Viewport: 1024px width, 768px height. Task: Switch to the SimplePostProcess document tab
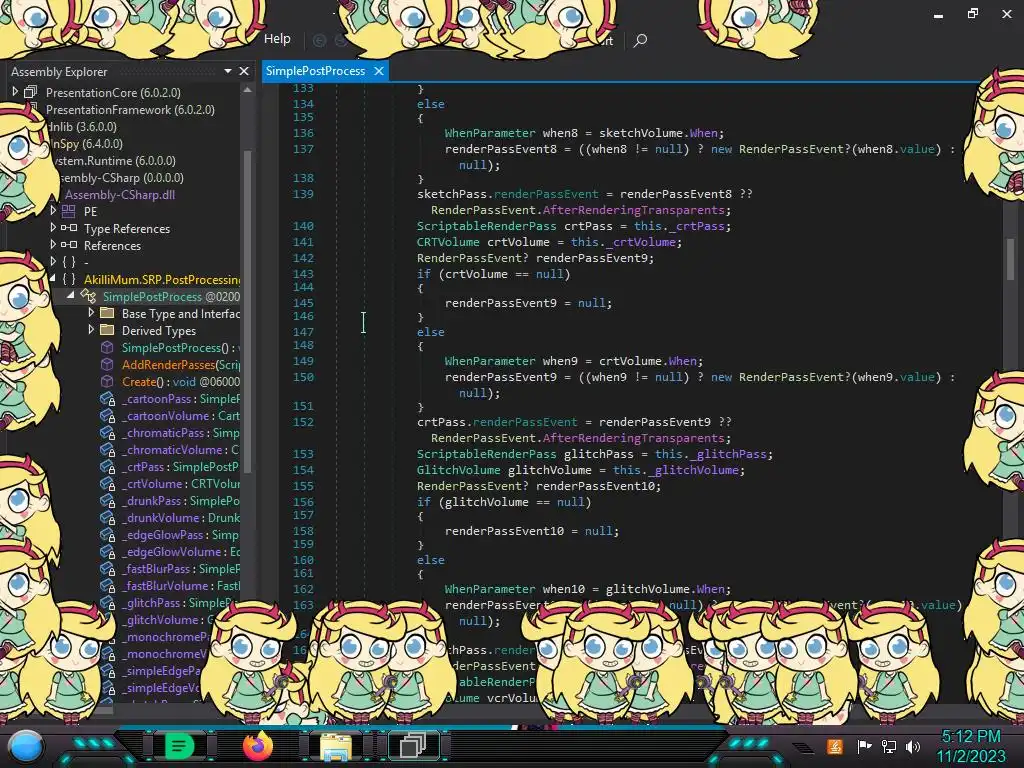(315, 71)
